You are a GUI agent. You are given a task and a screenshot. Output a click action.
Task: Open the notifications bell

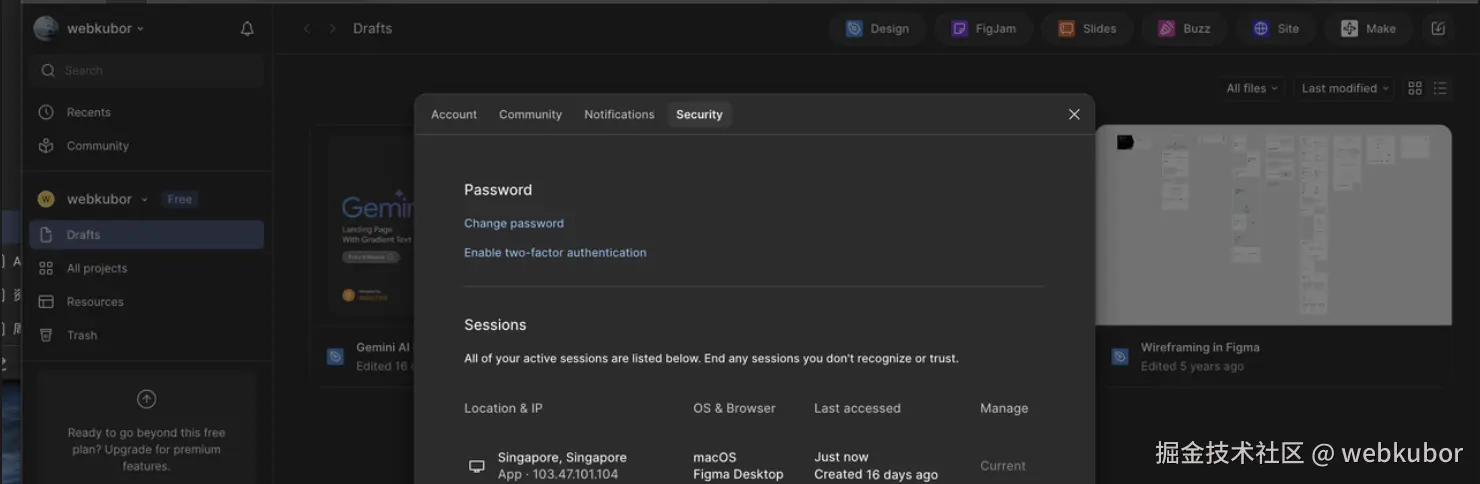(x=247, y=29)
